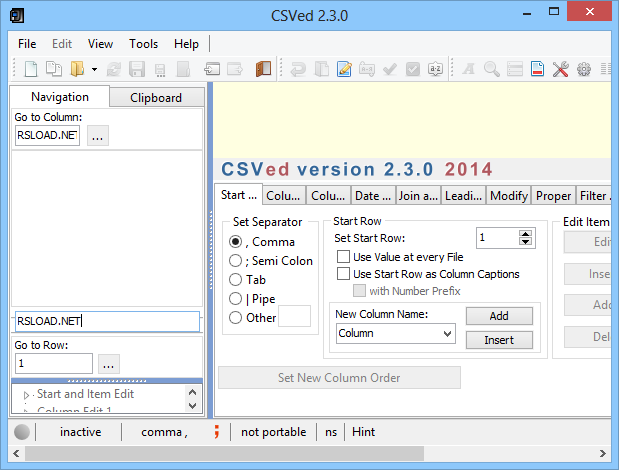Screen dimensions: 619x470
Task: Click the New file toolbar icon
Action: click(x=31, y=69)
